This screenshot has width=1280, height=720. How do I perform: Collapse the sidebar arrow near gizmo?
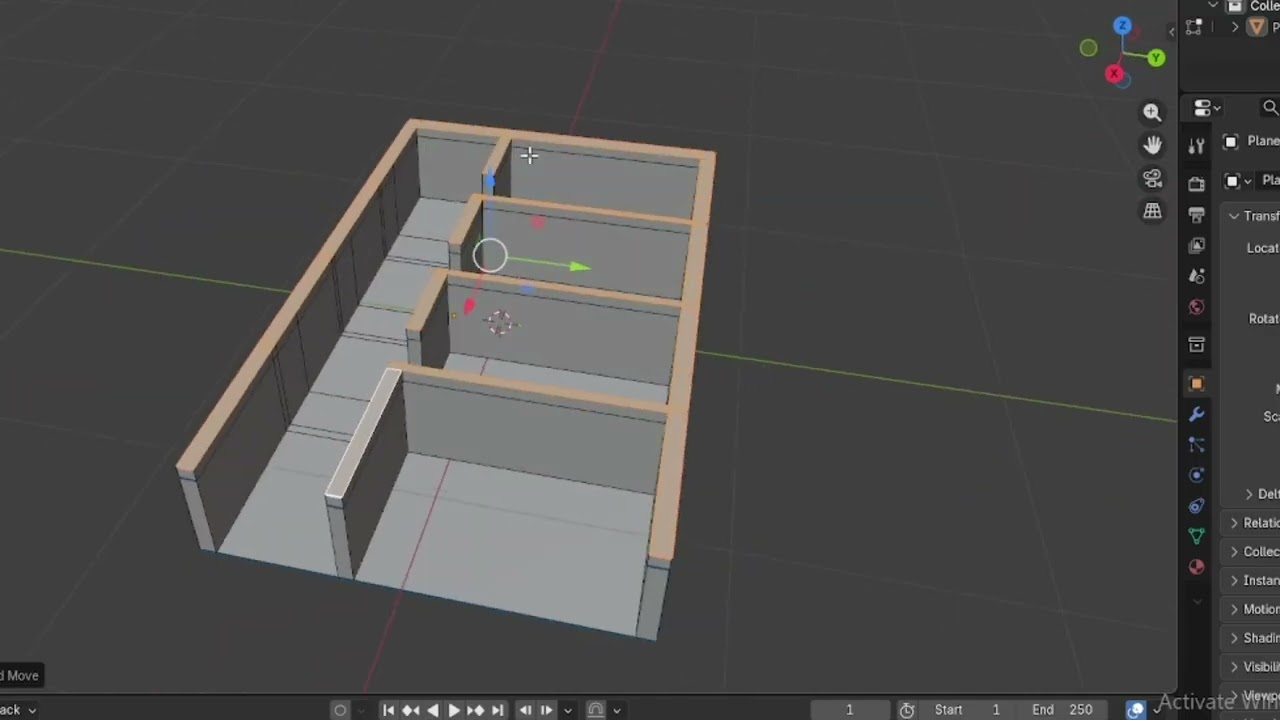point(1172,32)
